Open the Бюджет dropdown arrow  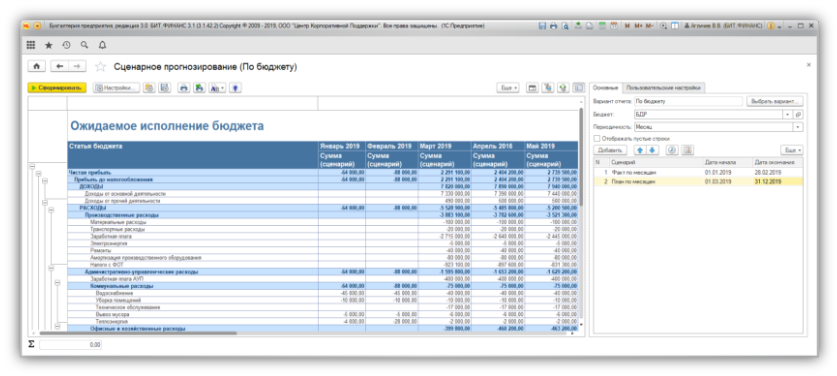coord(787,114)
